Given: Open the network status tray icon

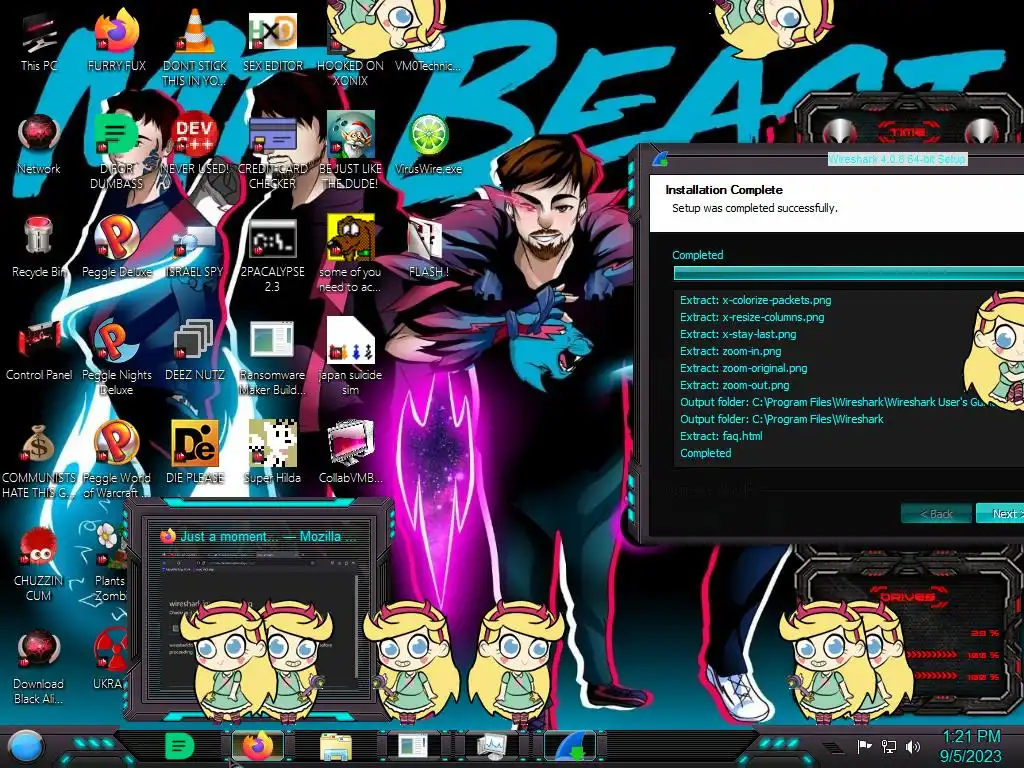Looking at the screenshot, I should 889,746.
